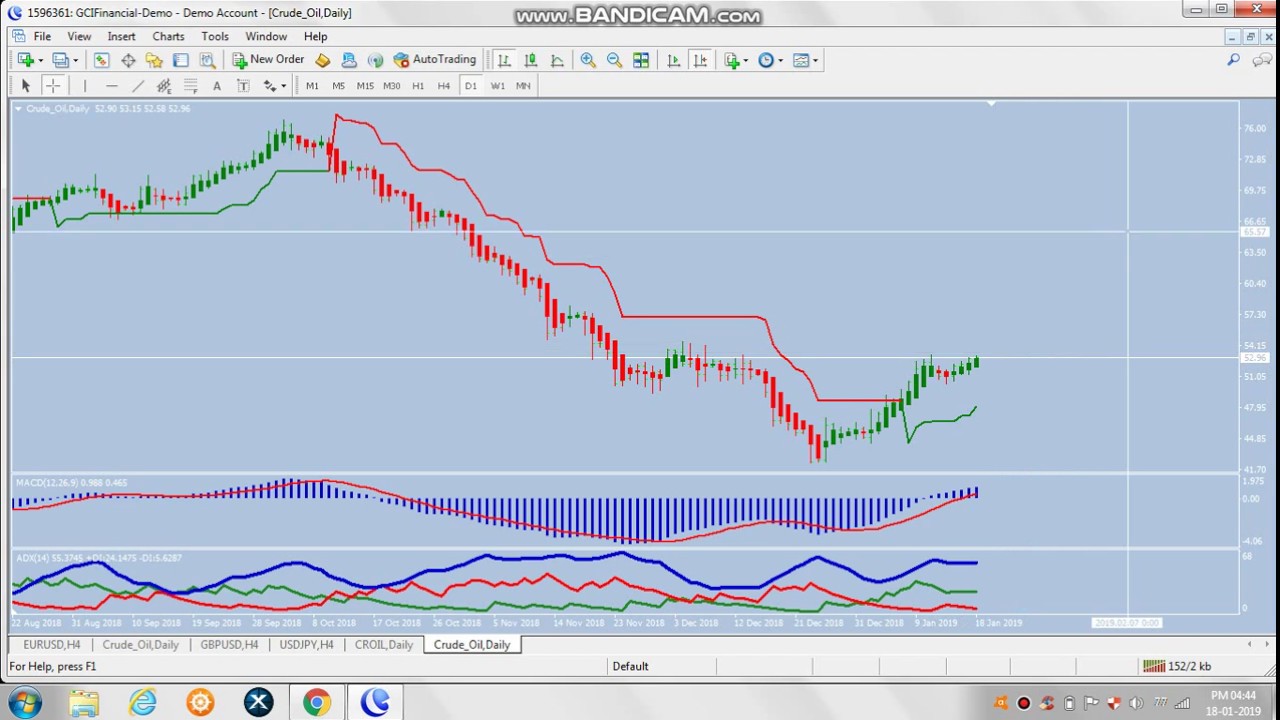
Task: Open the Templates dropdown
Action: (805, 60)
